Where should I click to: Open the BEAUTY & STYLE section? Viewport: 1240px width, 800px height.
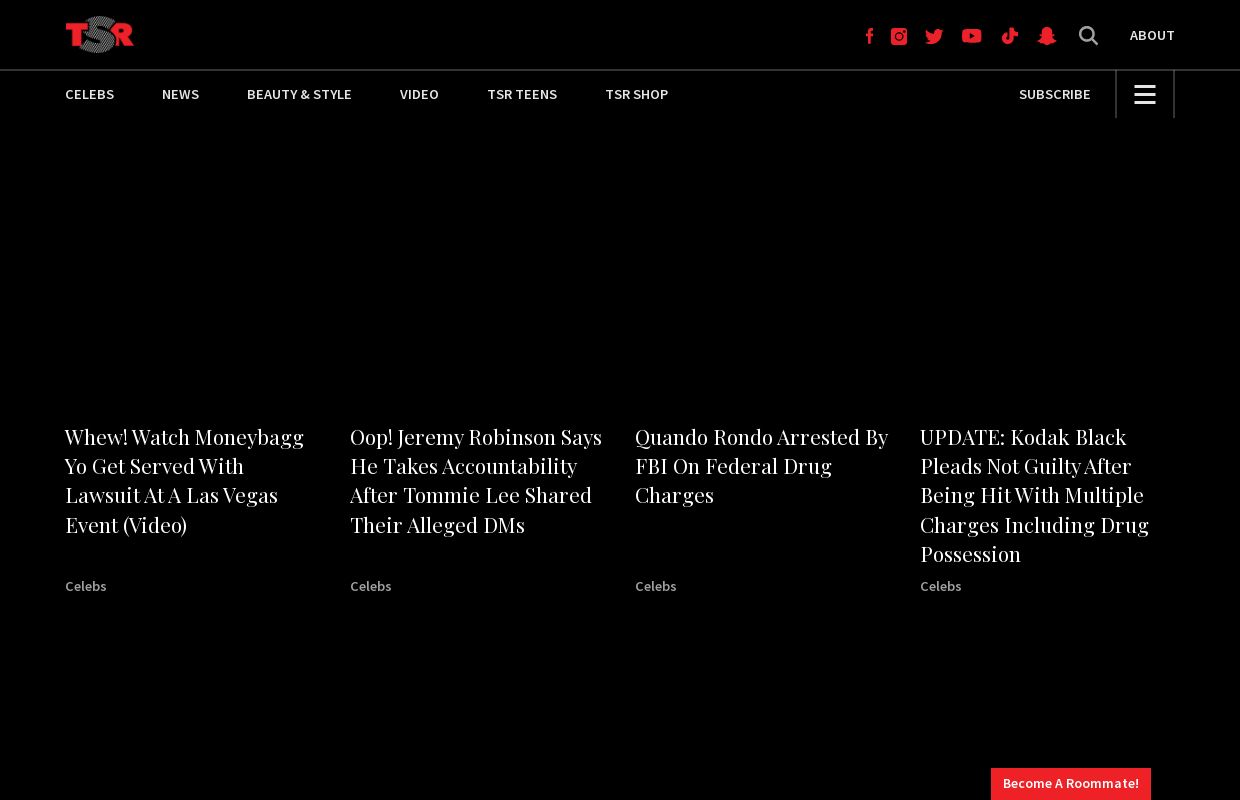[x=299, y=94]
